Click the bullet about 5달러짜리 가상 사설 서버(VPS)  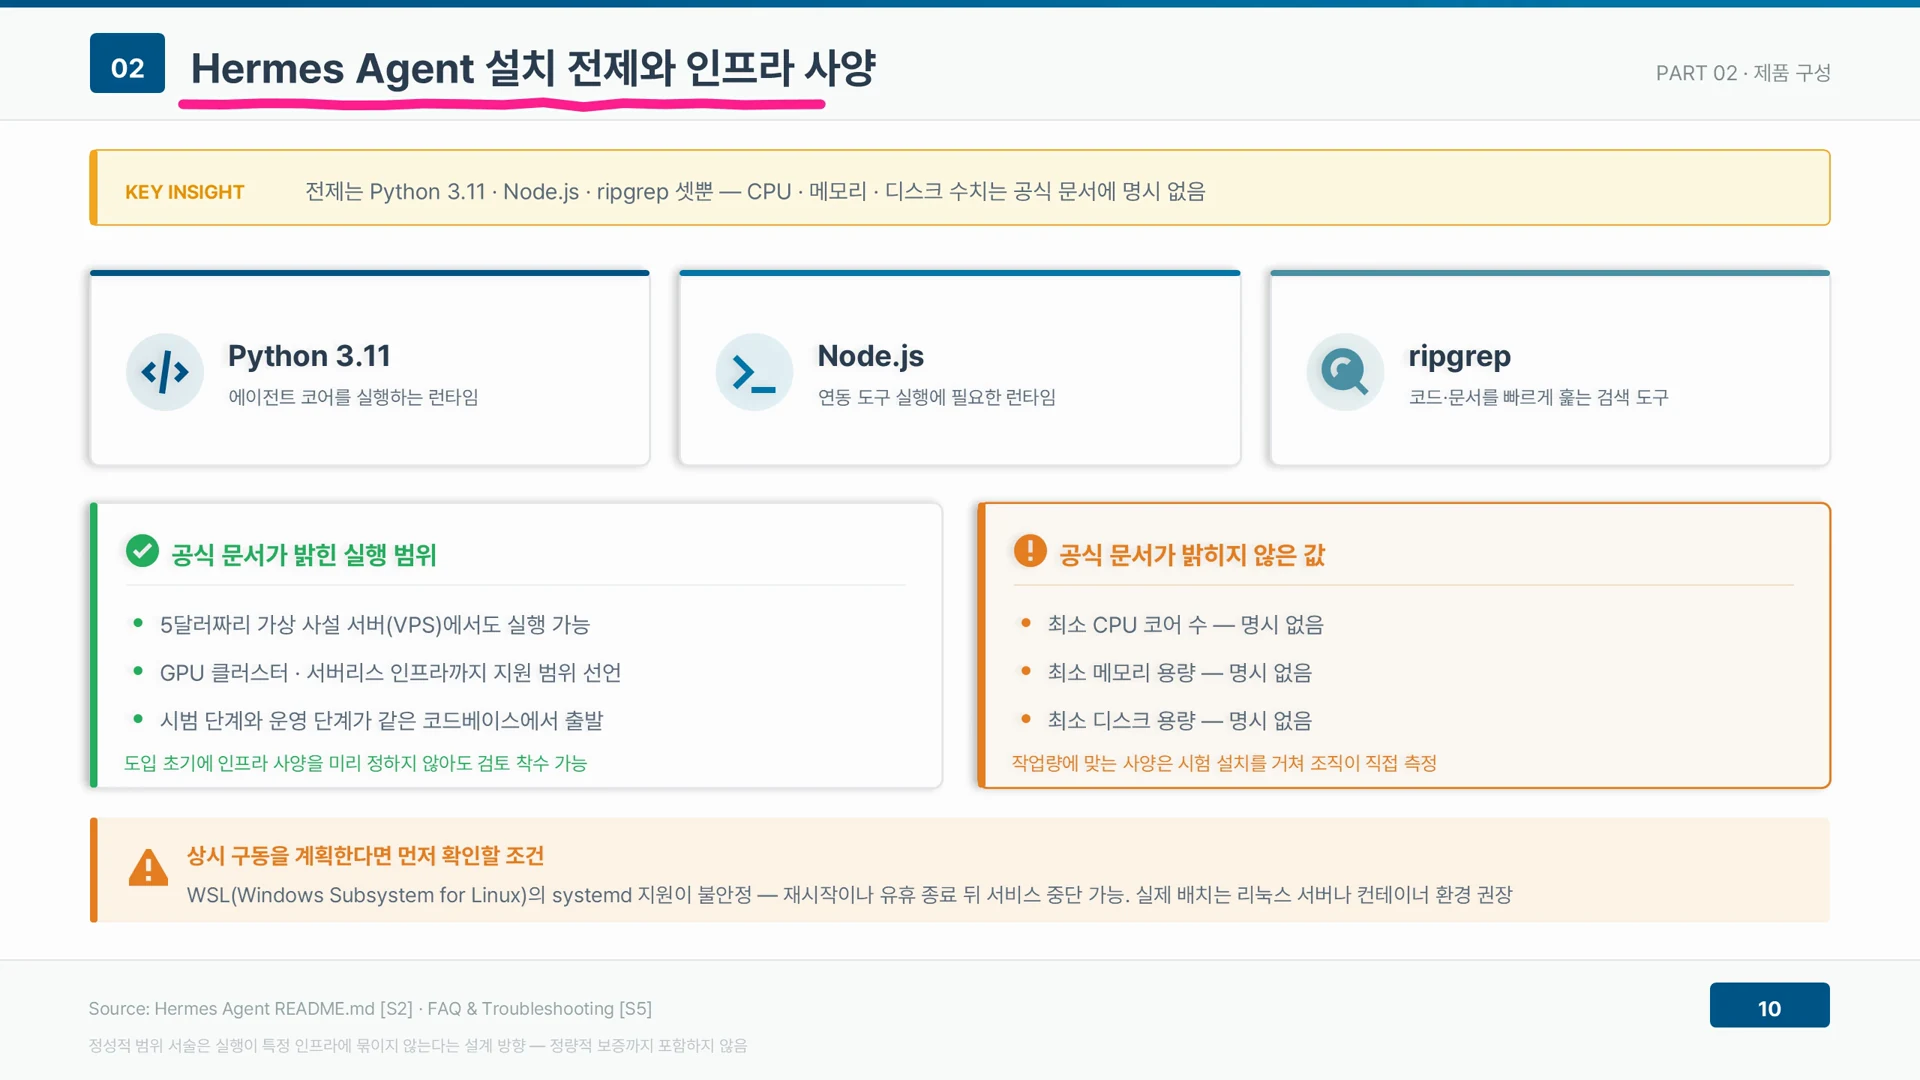(375, 625)
